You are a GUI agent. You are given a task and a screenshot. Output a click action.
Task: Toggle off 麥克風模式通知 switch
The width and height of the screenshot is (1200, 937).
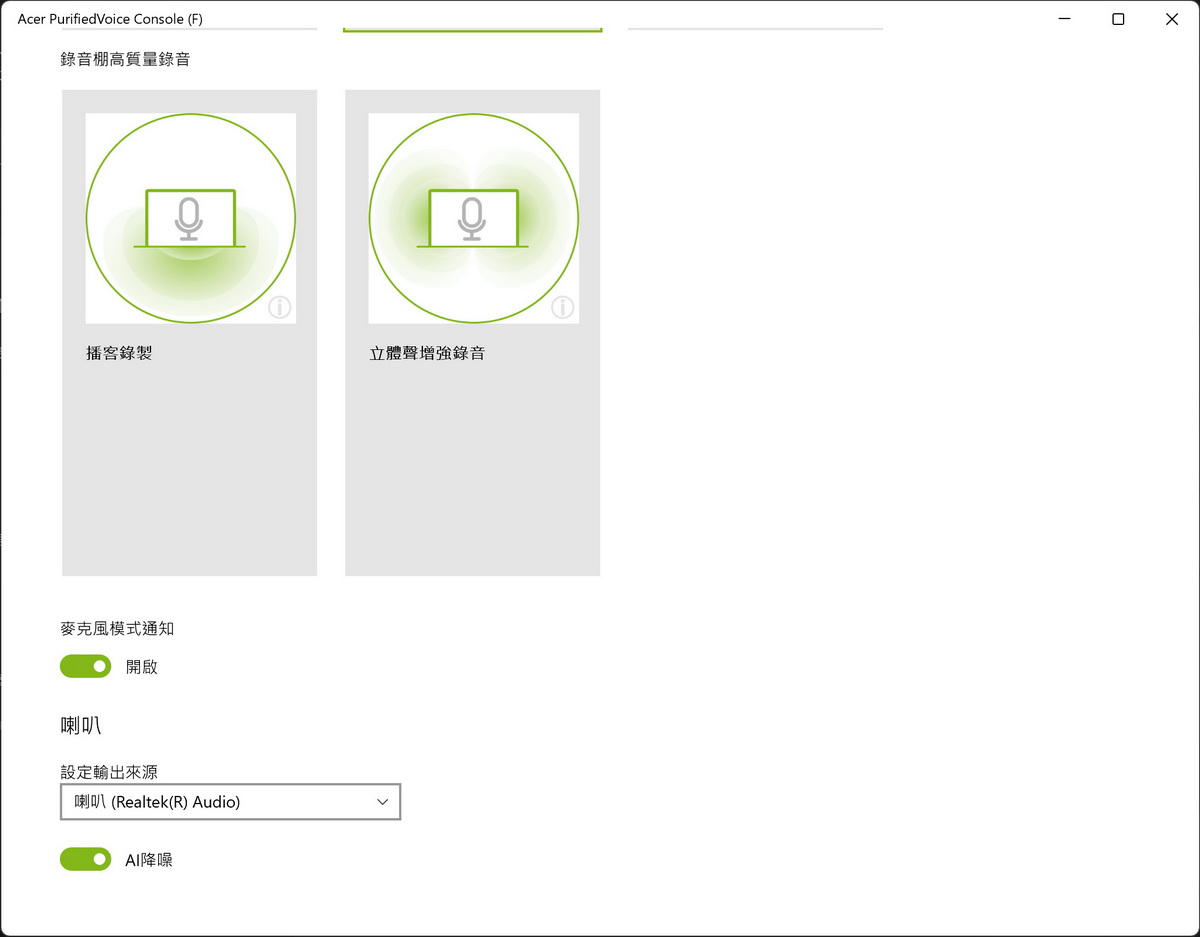pos(86,666)
